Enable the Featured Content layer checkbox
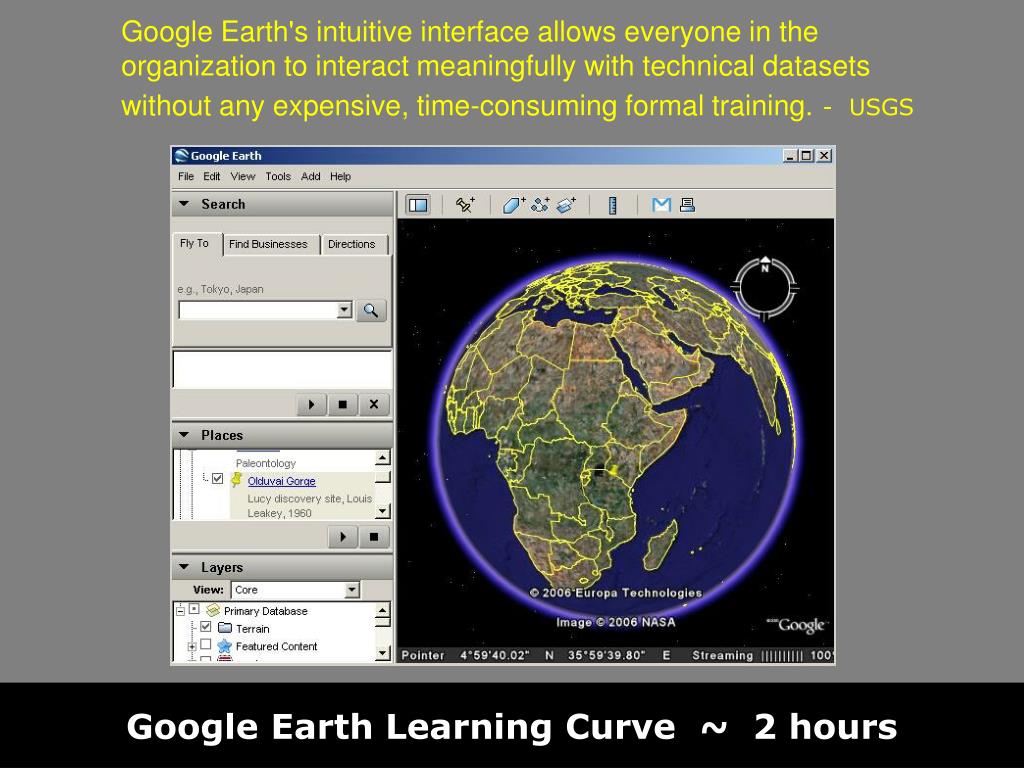 coord(206,645)
